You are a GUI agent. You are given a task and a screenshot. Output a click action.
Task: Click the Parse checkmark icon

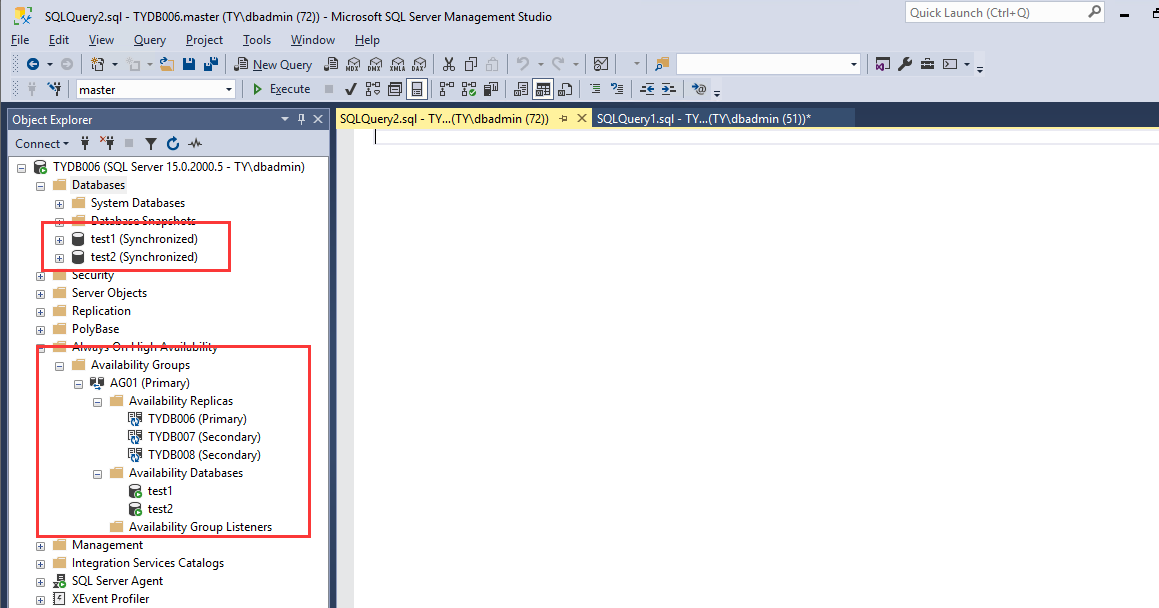click(x=350, y=89)
